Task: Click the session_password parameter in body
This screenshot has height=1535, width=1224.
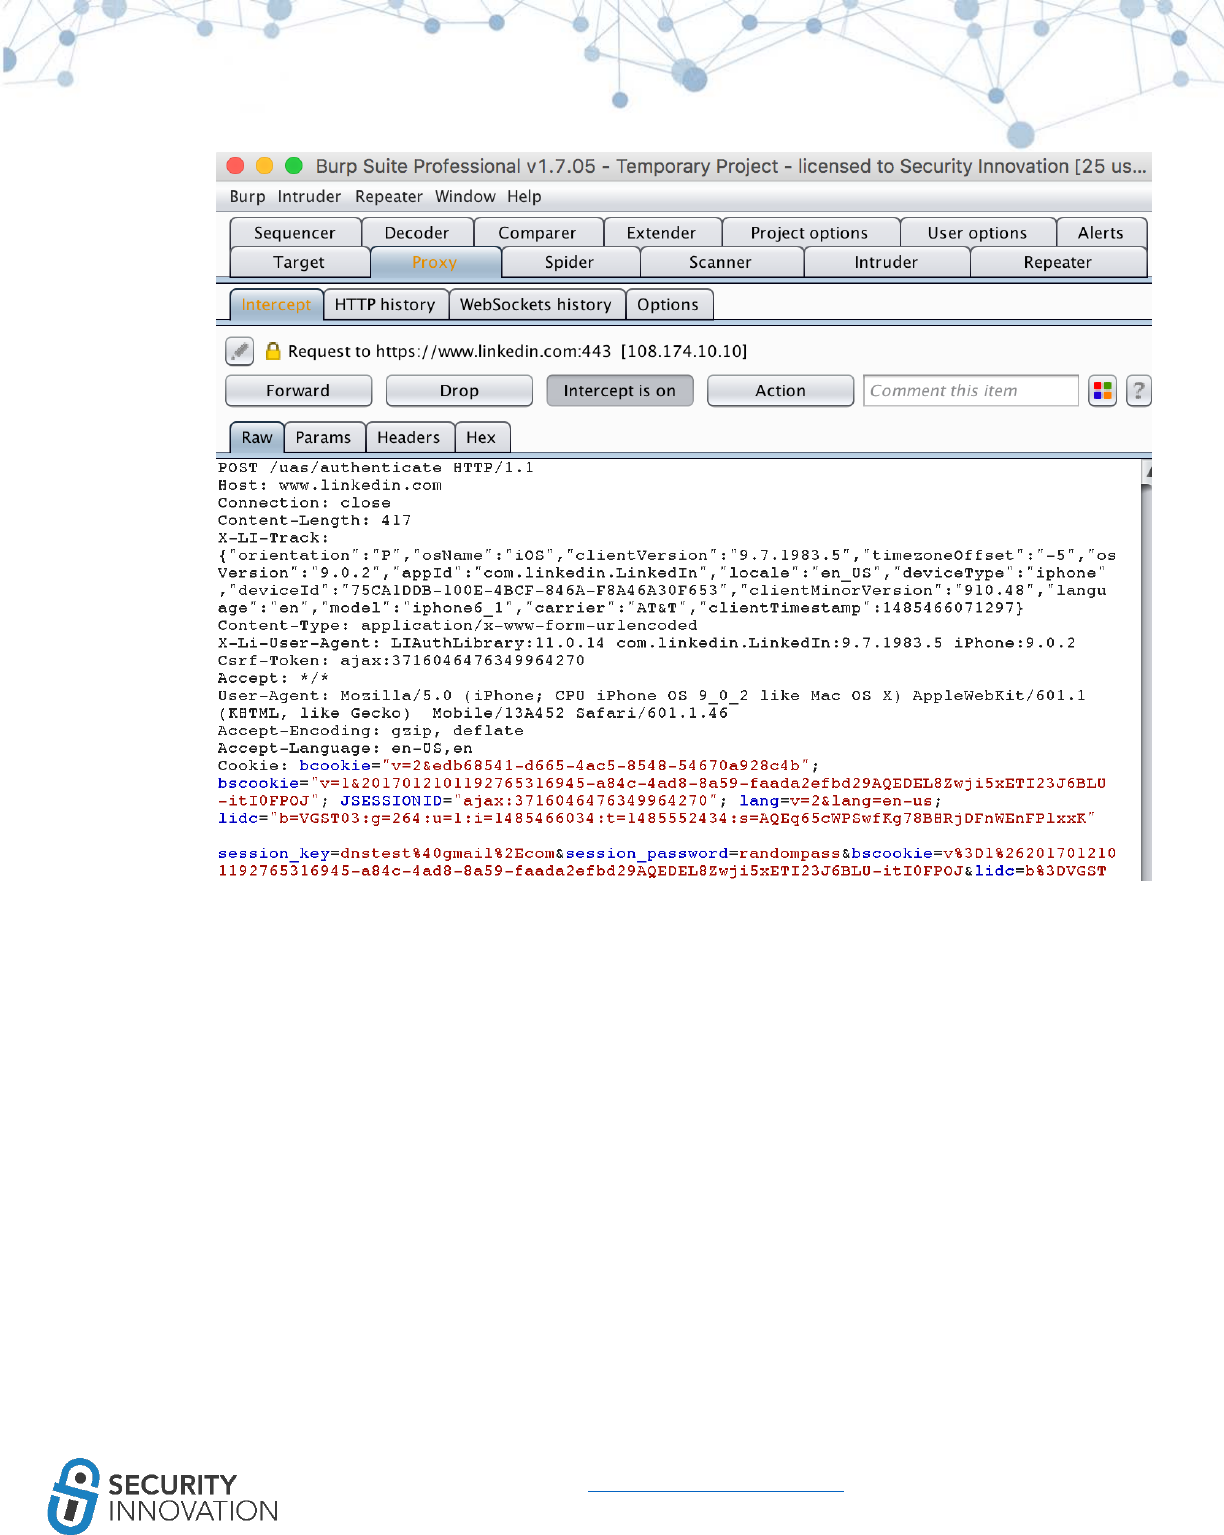Action: tap(647, 854)
